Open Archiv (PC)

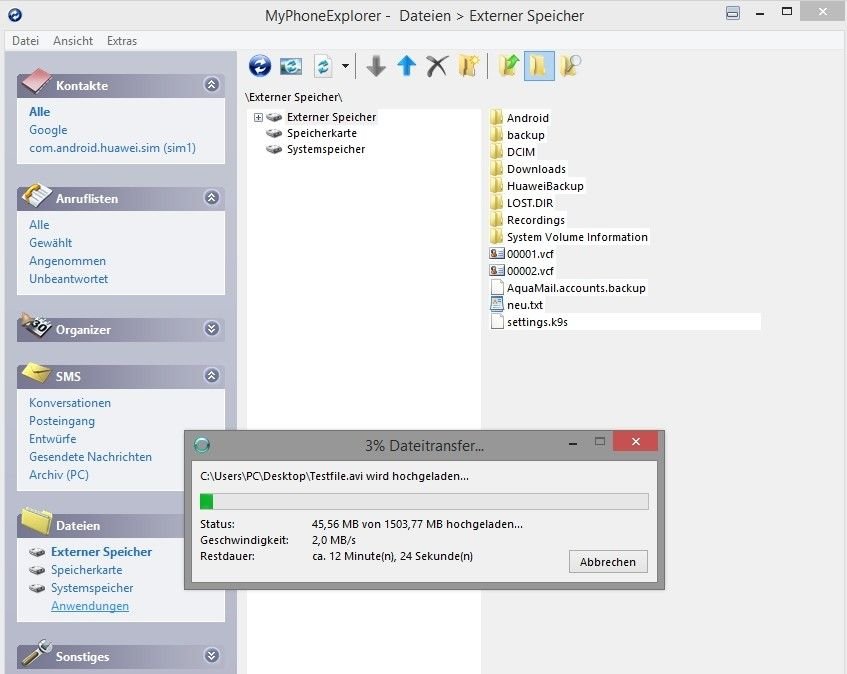(59, 475)
